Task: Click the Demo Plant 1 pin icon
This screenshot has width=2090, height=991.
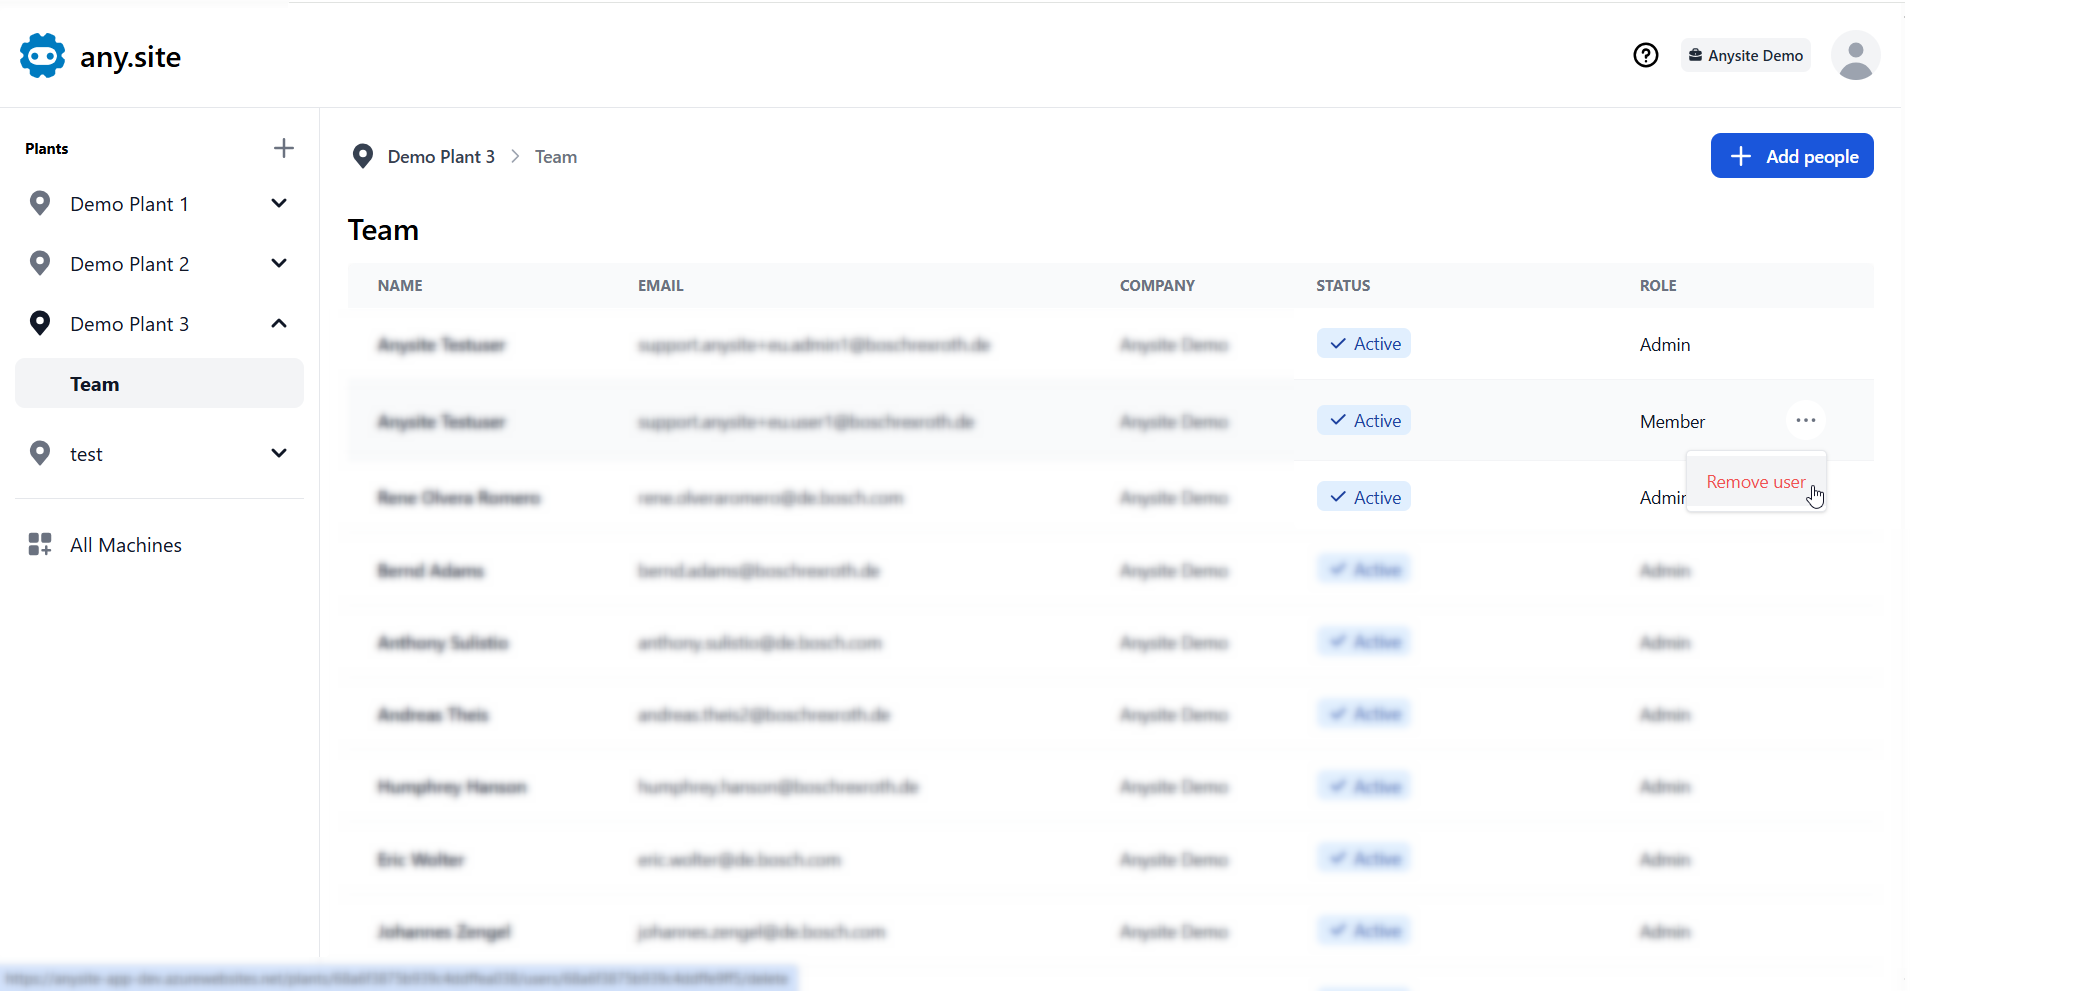Action: pyautogui.click(x=40, y=204)
